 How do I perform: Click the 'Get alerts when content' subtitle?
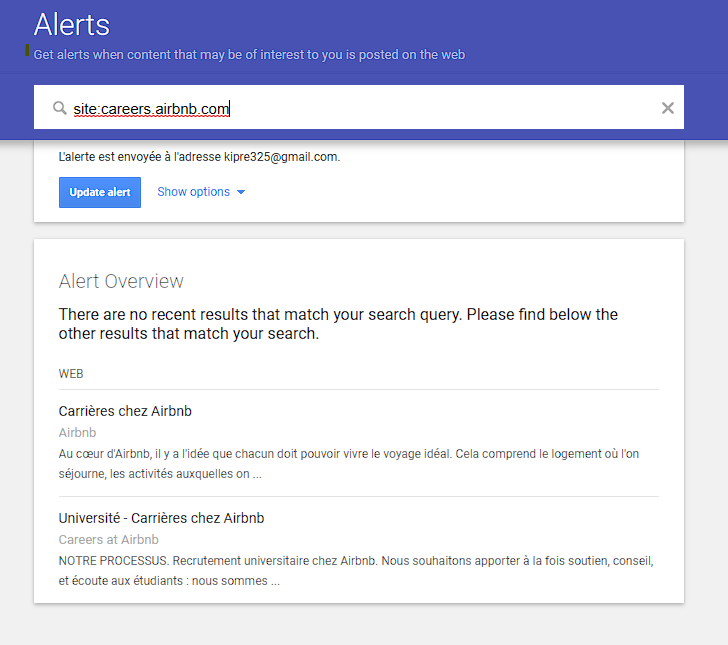(x=249, y=55)
